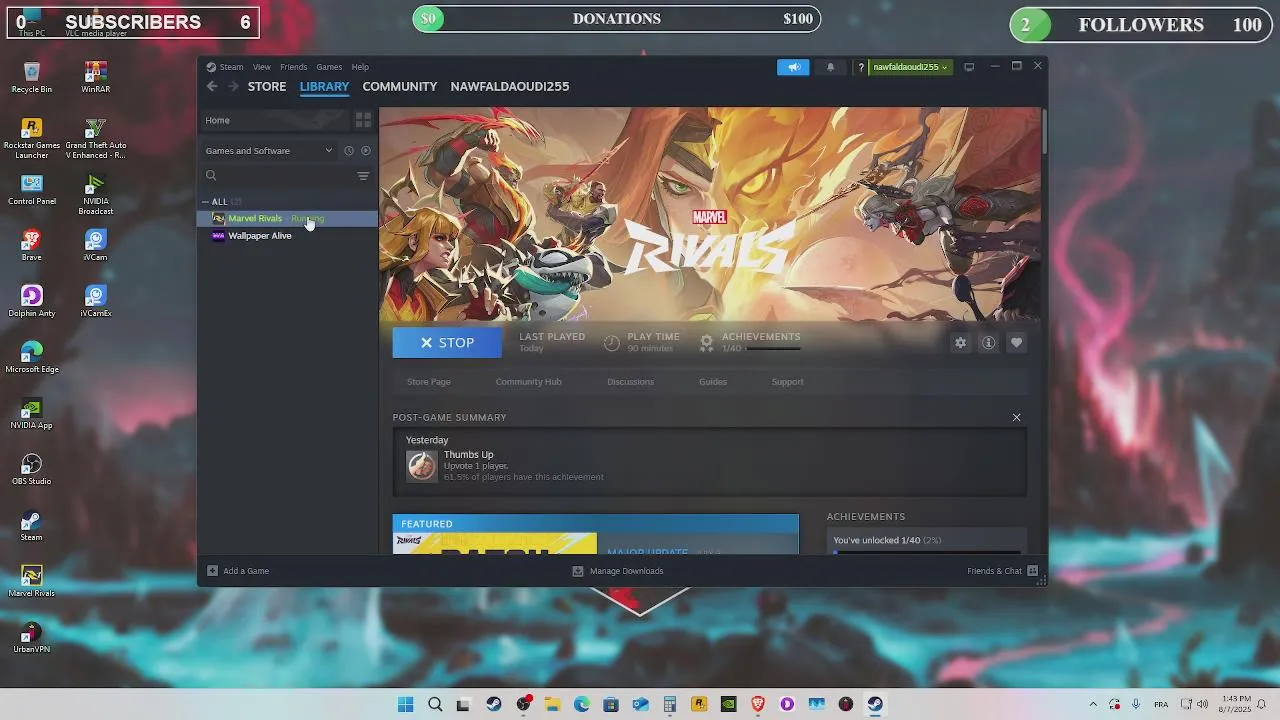
Task: Open iVCam desktop icon
Action: tap(96, 246)
